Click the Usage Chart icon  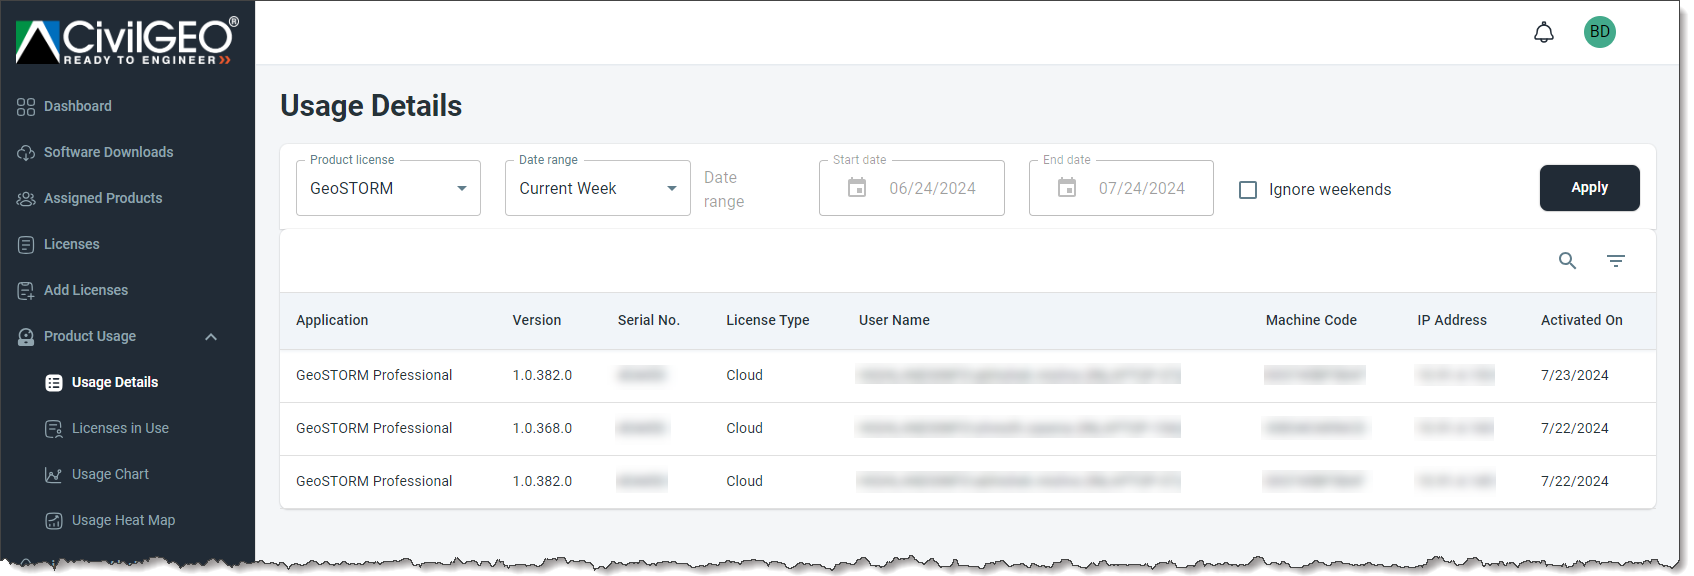[54, 475]
